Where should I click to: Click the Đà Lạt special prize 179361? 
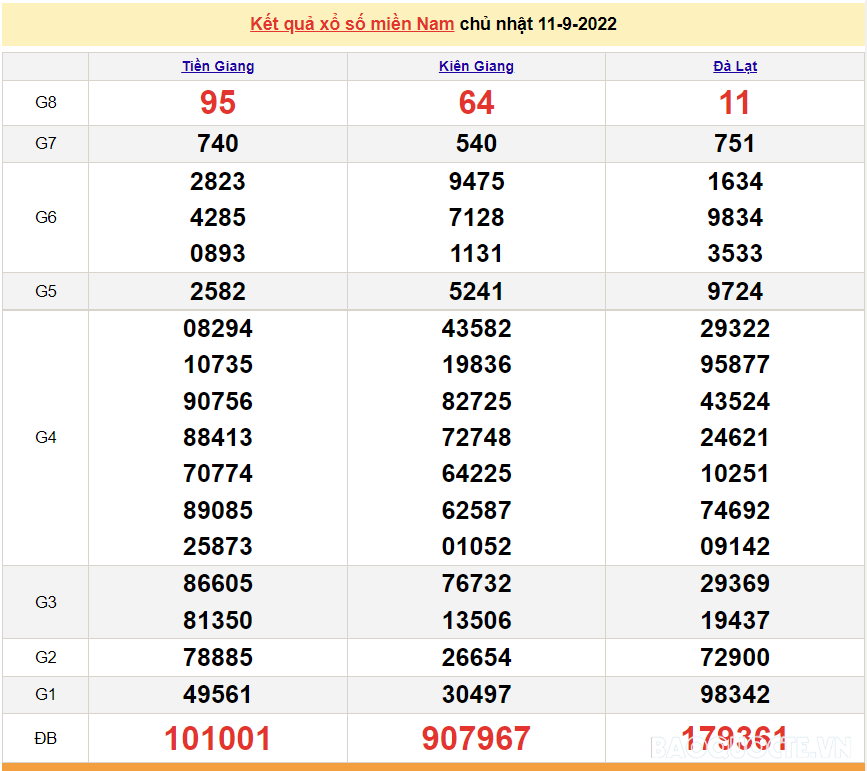(x=735, y=739)
